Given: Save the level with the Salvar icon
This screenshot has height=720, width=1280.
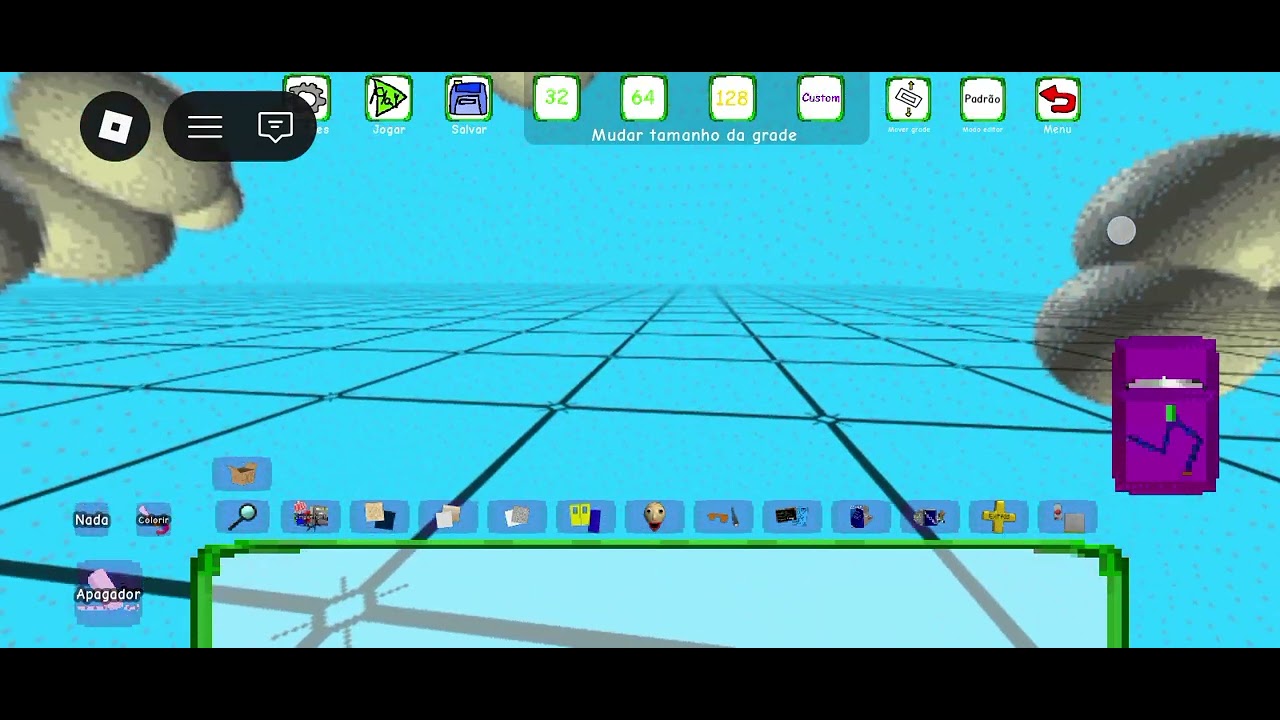Looking at the screenshot, I should [x=469, y=98].
